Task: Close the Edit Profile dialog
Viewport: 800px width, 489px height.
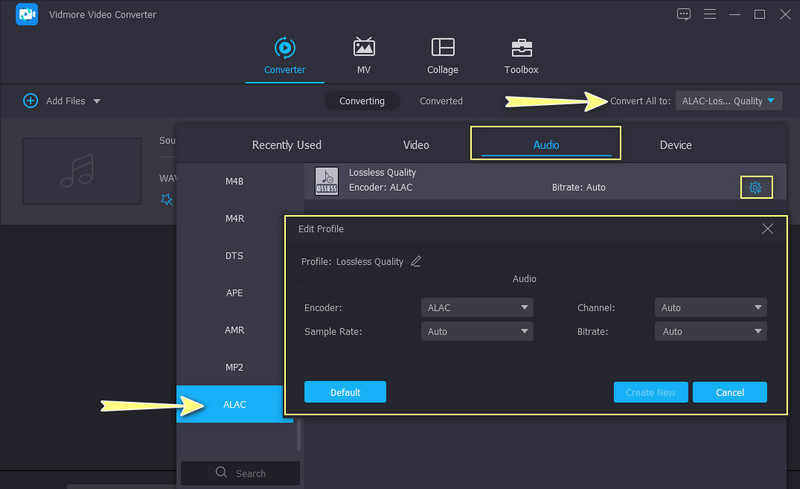Action: tap(767, 229)
